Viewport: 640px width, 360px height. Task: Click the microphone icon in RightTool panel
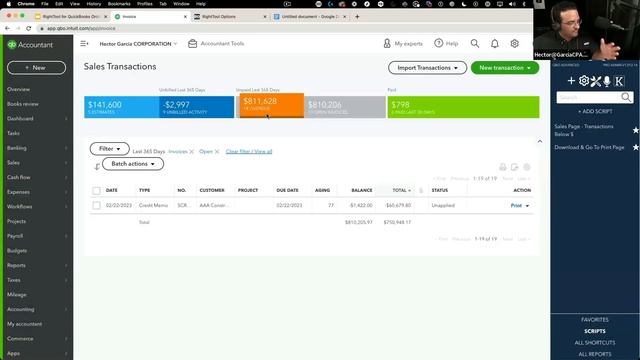(607, 81)
